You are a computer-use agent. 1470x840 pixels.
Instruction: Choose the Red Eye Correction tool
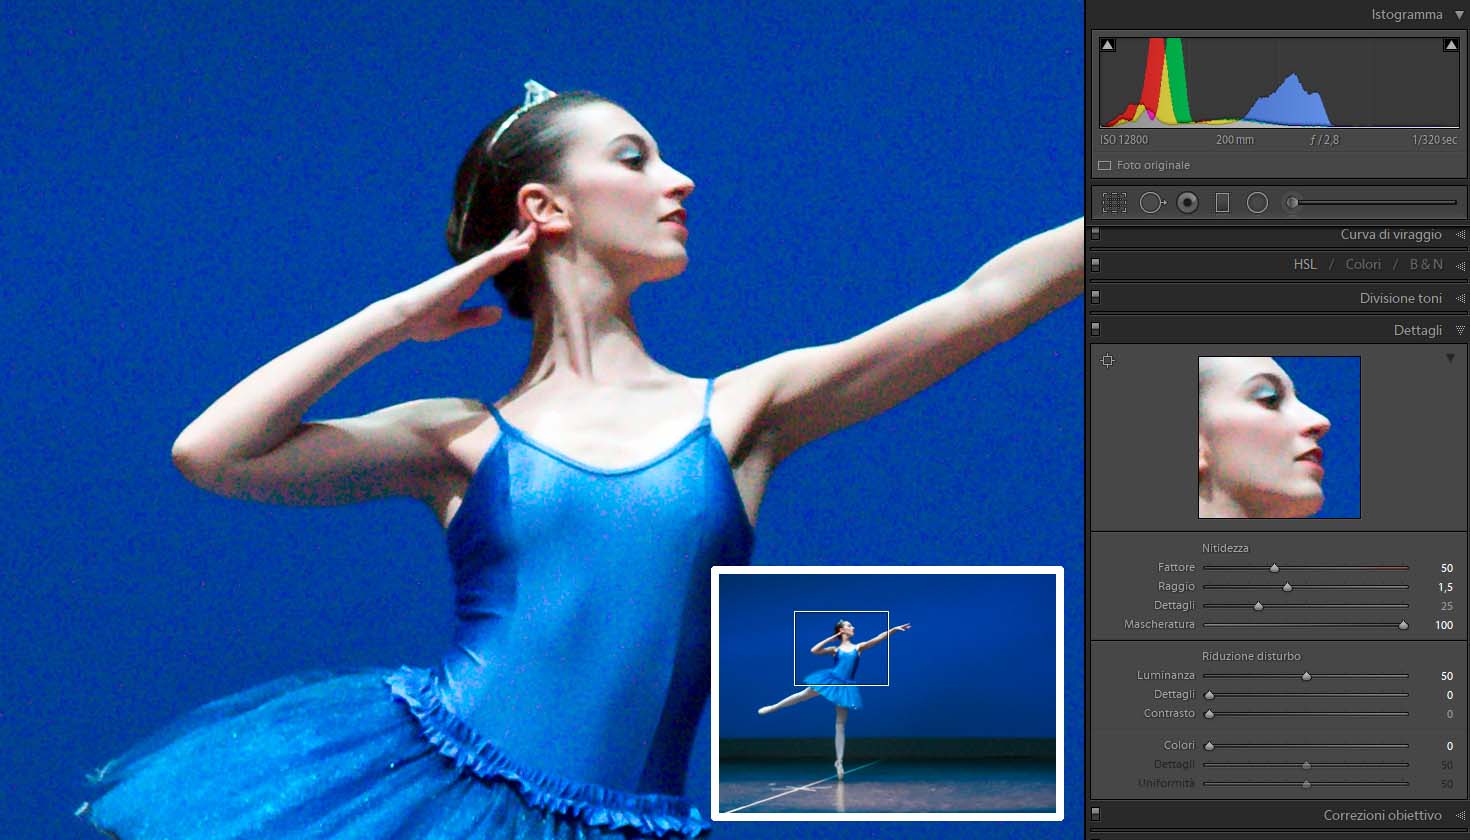(1187, 203)
